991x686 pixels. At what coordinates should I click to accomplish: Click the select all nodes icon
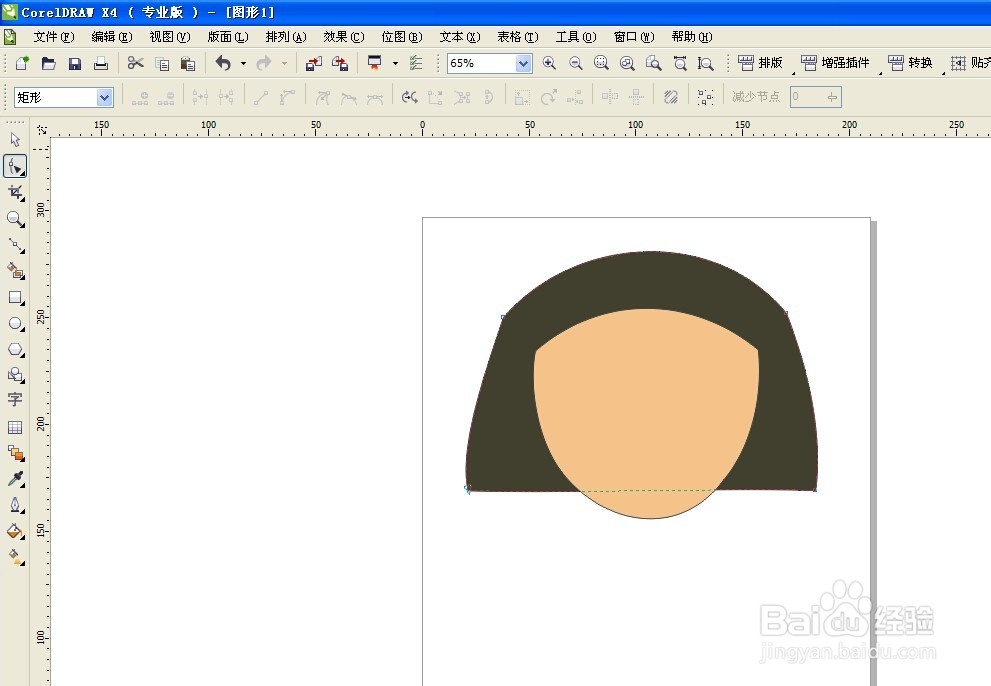(x=705, y=97)
